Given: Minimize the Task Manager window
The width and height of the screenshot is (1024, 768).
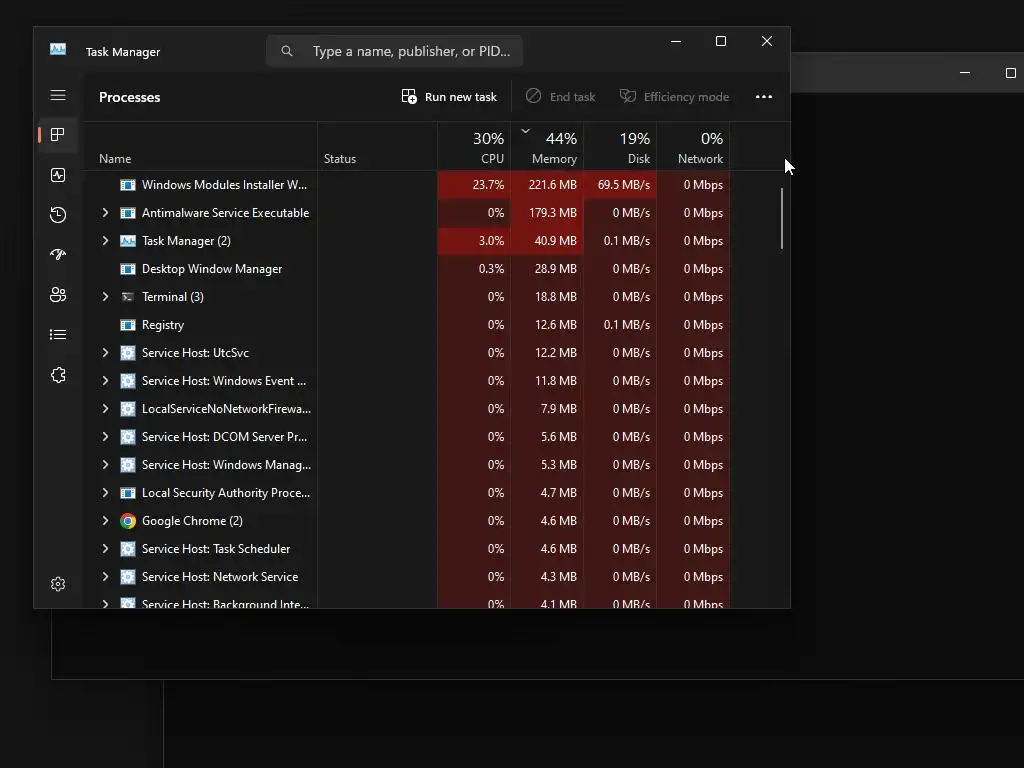Looking at the screenshot, I should pos(676,41).
